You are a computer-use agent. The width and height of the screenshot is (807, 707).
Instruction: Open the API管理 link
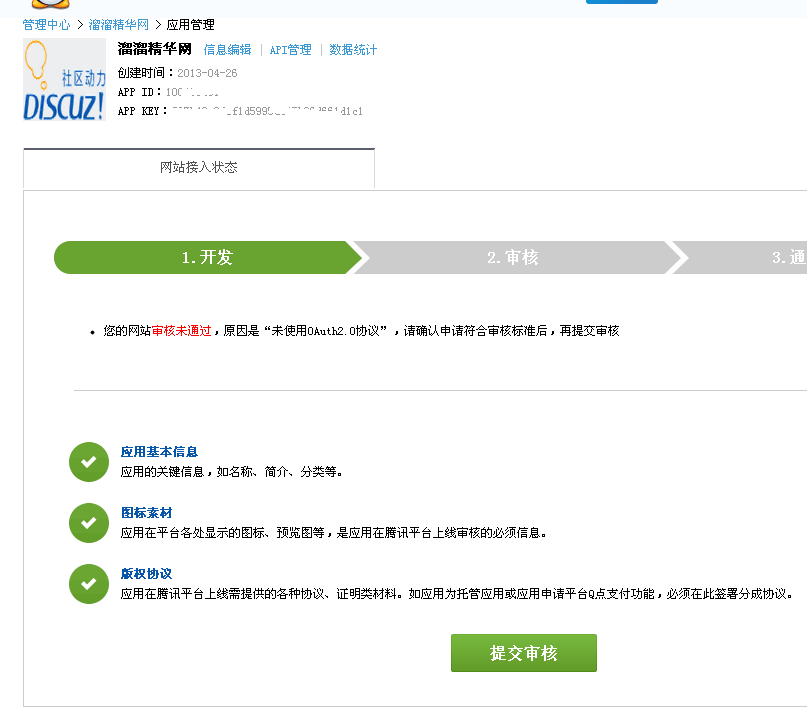tap(290, 49)
